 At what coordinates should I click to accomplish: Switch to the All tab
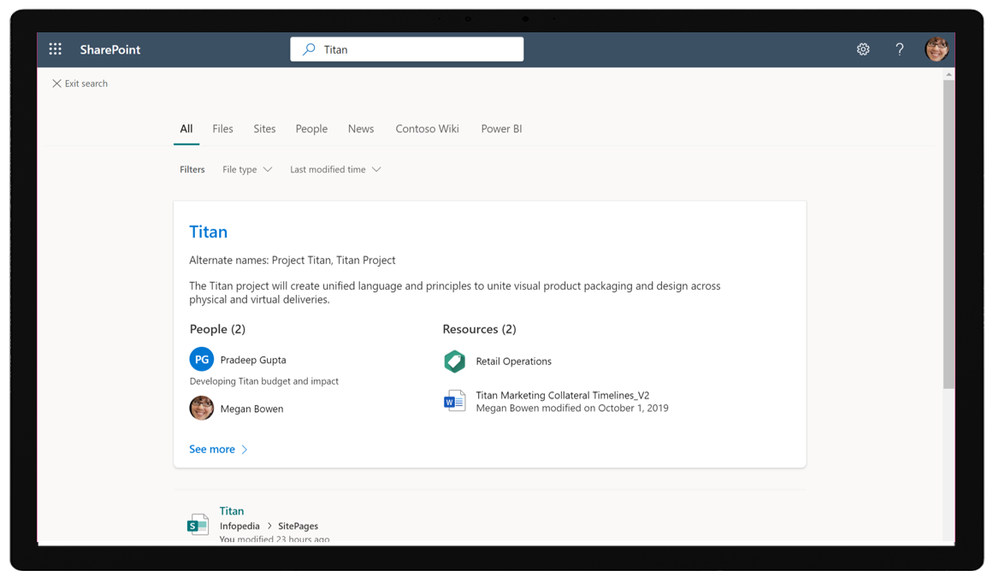tap(186, 129)
